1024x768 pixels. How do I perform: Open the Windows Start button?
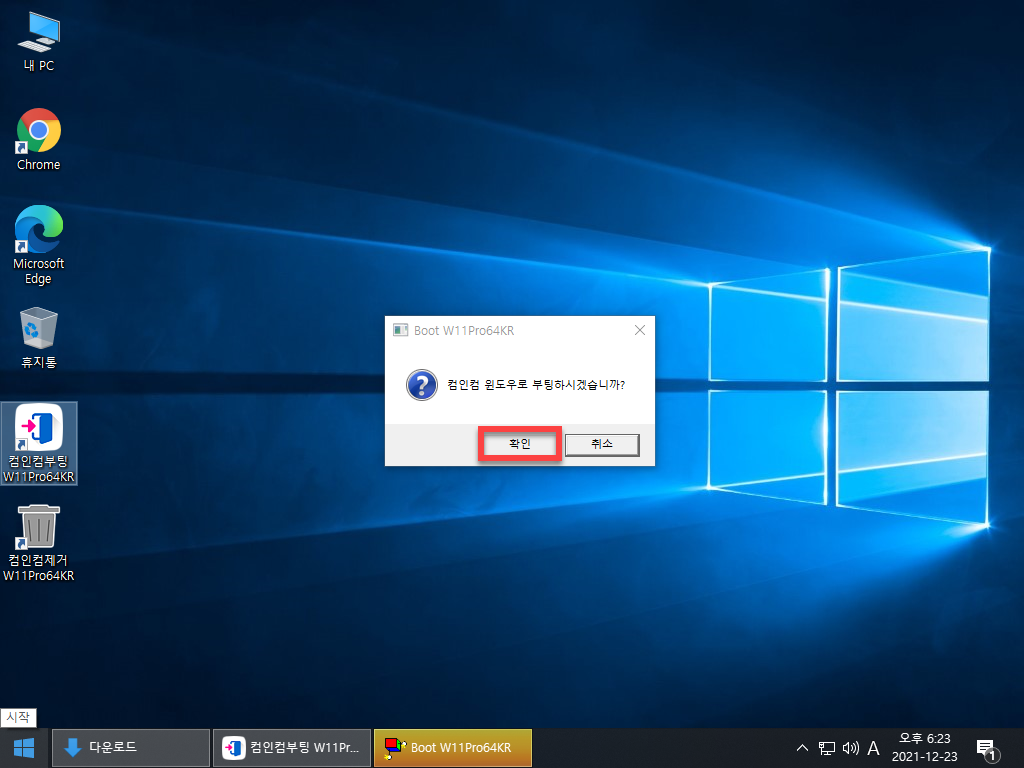coord(24,748)
